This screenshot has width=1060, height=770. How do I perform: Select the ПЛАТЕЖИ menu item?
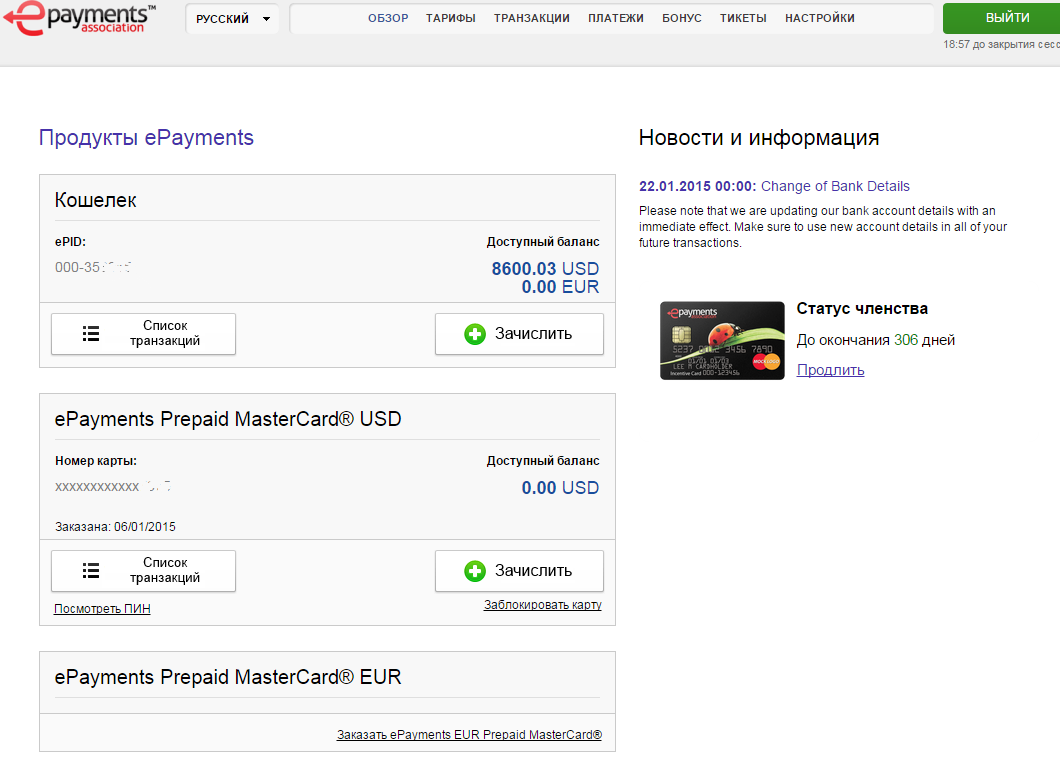click(x=616, y=18)
